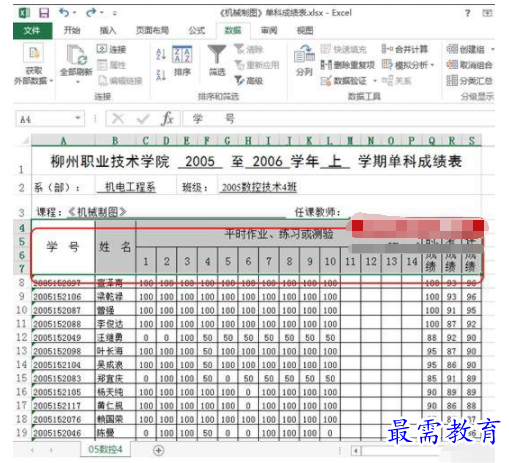This screenshot has height=463, width=509.
Task: Expand What-If Analysis dropdown arrow
Action: (x=432, y=65)
